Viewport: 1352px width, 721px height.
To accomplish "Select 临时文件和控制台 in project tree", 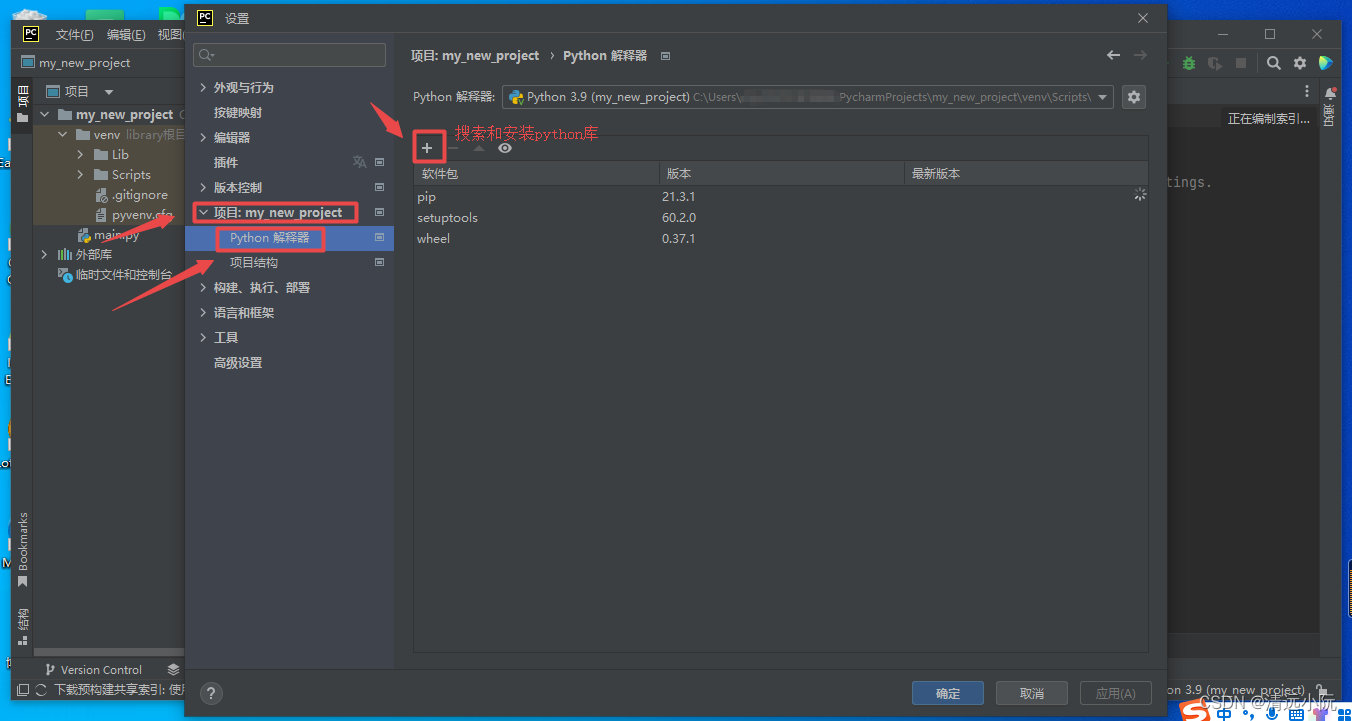I will [116, 275].
